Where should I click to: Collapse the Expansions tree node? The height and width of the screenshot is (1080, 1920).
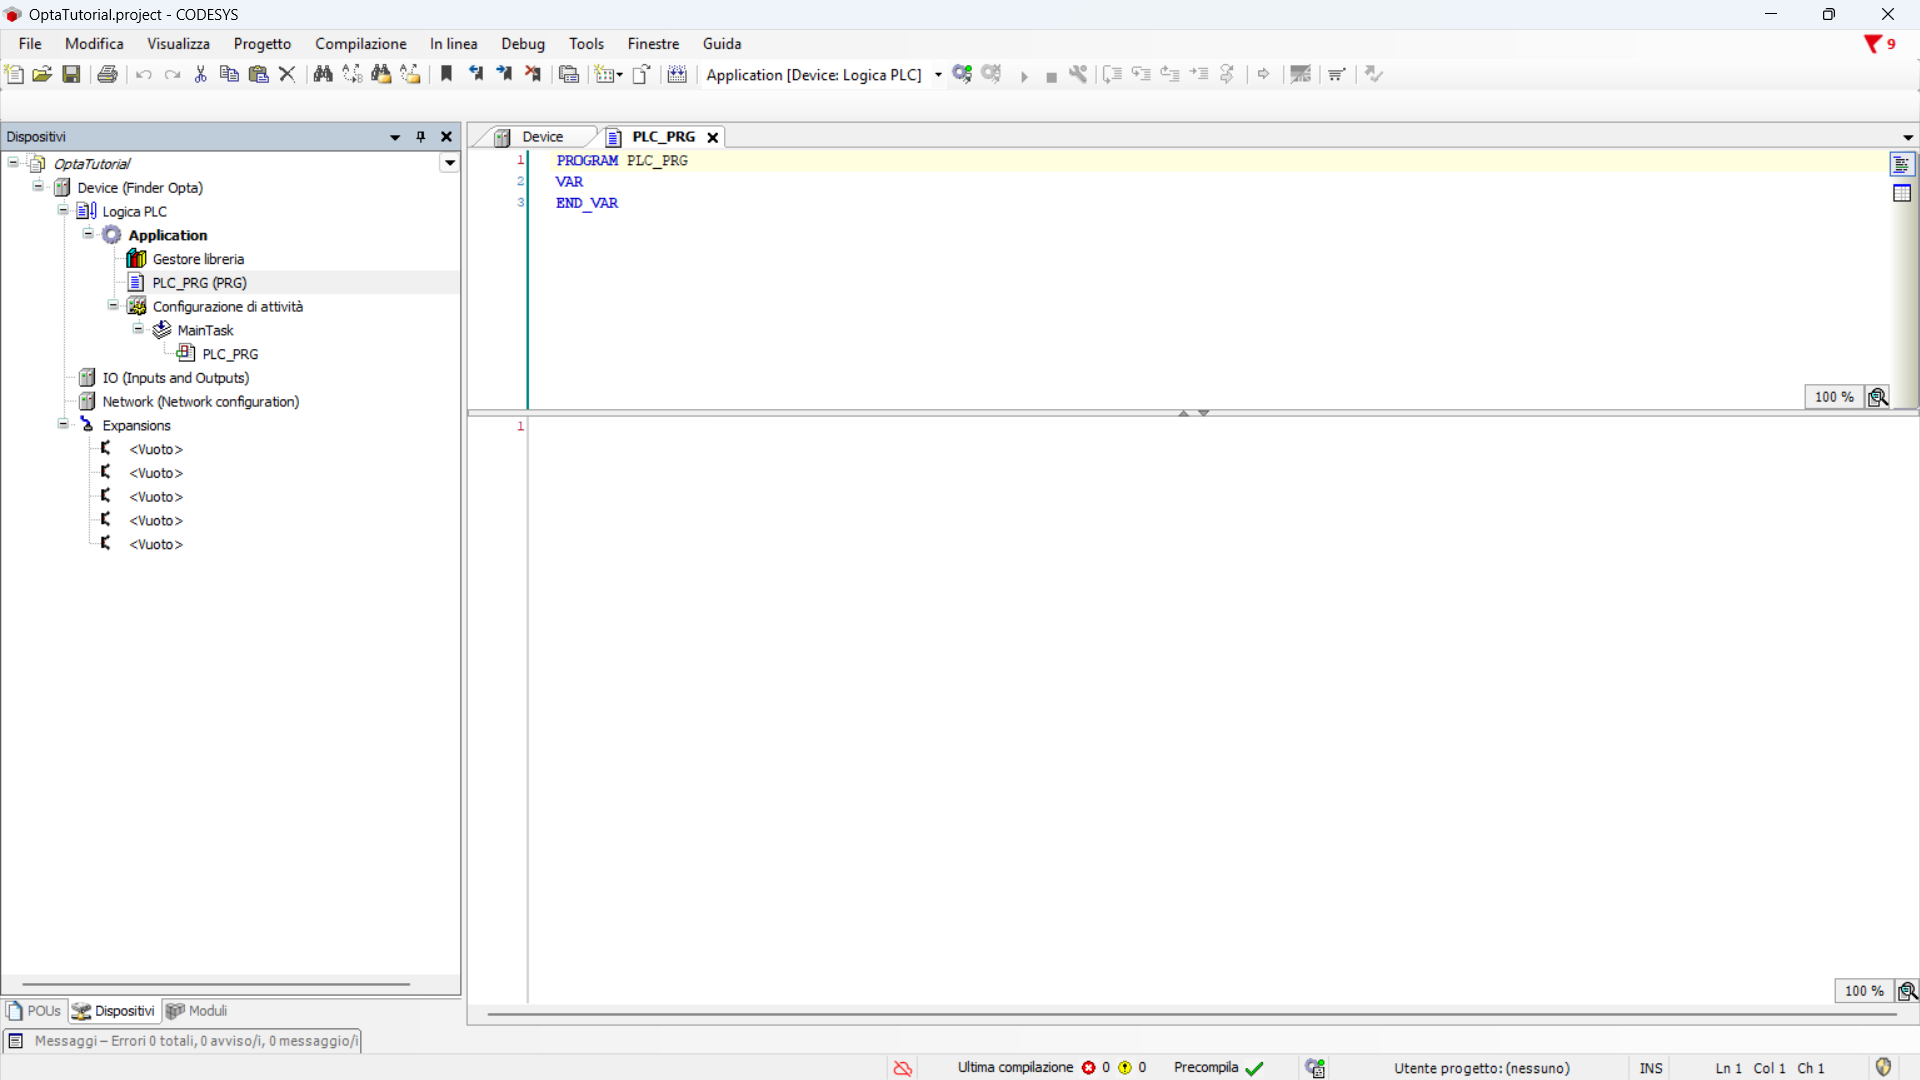click(63, 425)
